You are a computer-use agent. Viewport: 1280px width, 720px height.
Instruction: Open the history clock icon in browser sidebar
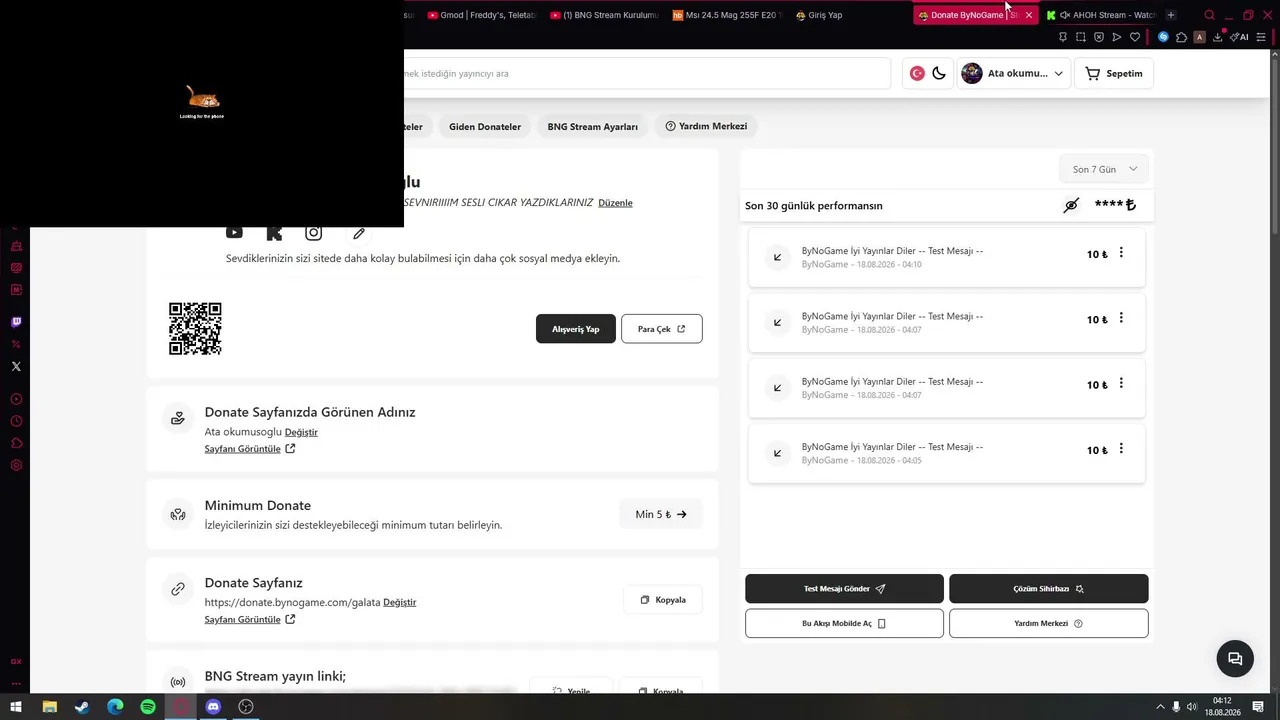pyautogui.click(x=16, y=421)
